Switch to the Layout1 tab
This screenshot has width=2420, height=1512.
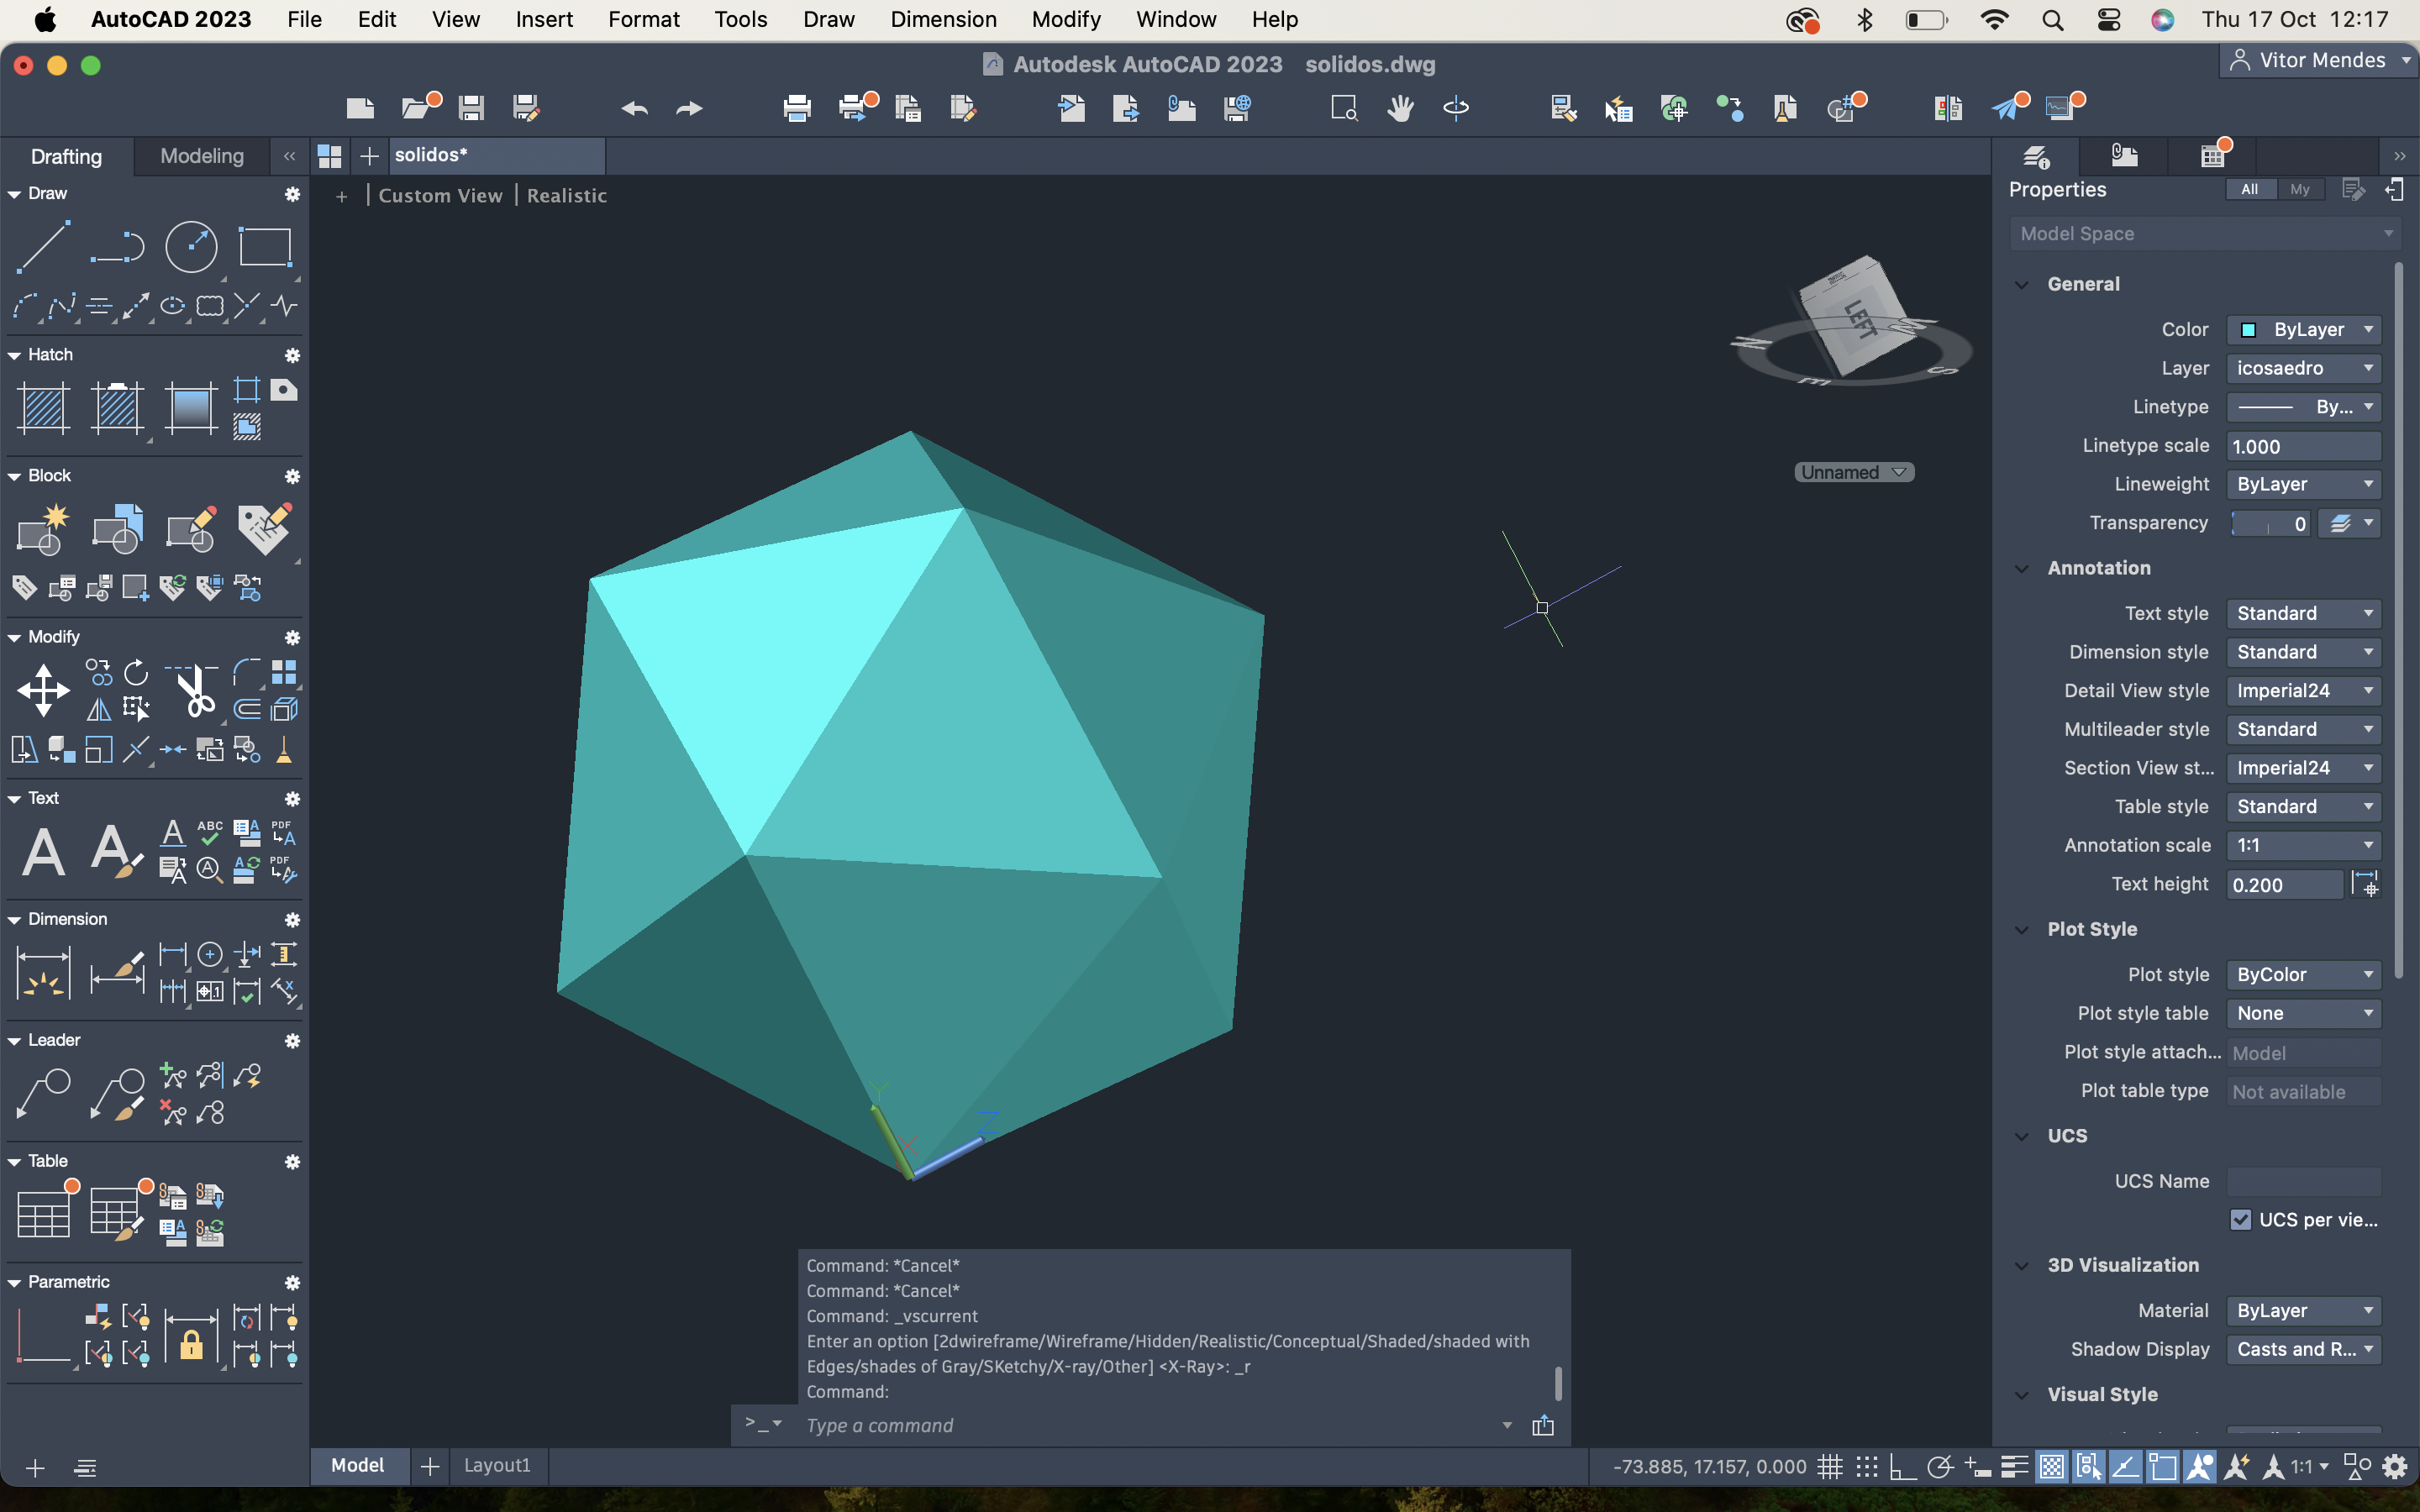pos(497,1465)
